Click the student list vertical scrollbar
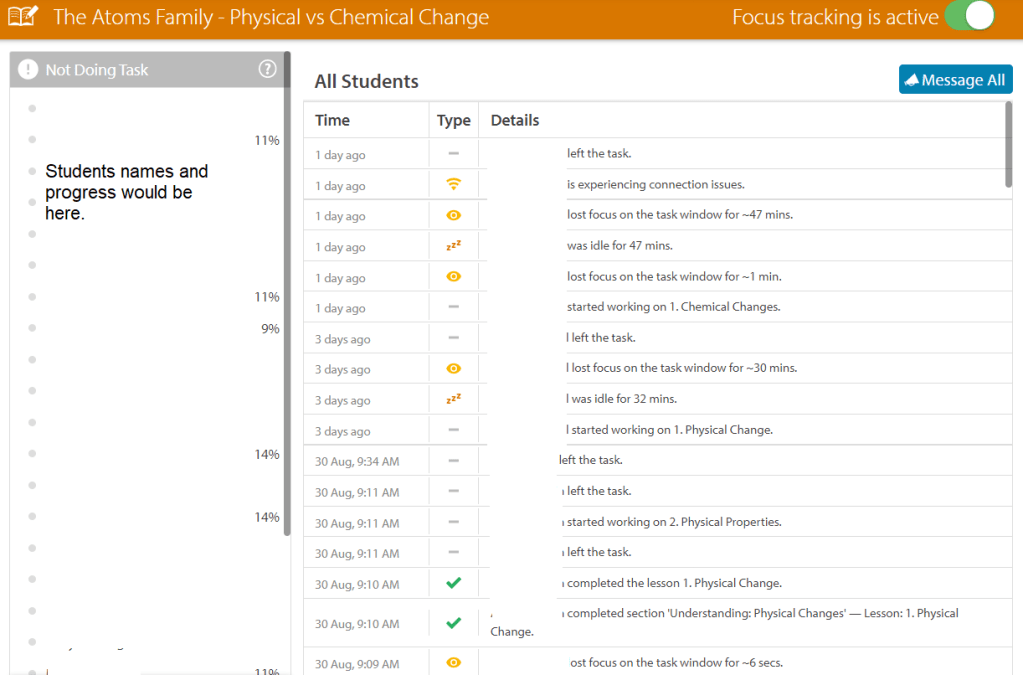This screenshot has height=675, width=1023. pos(287,300)
